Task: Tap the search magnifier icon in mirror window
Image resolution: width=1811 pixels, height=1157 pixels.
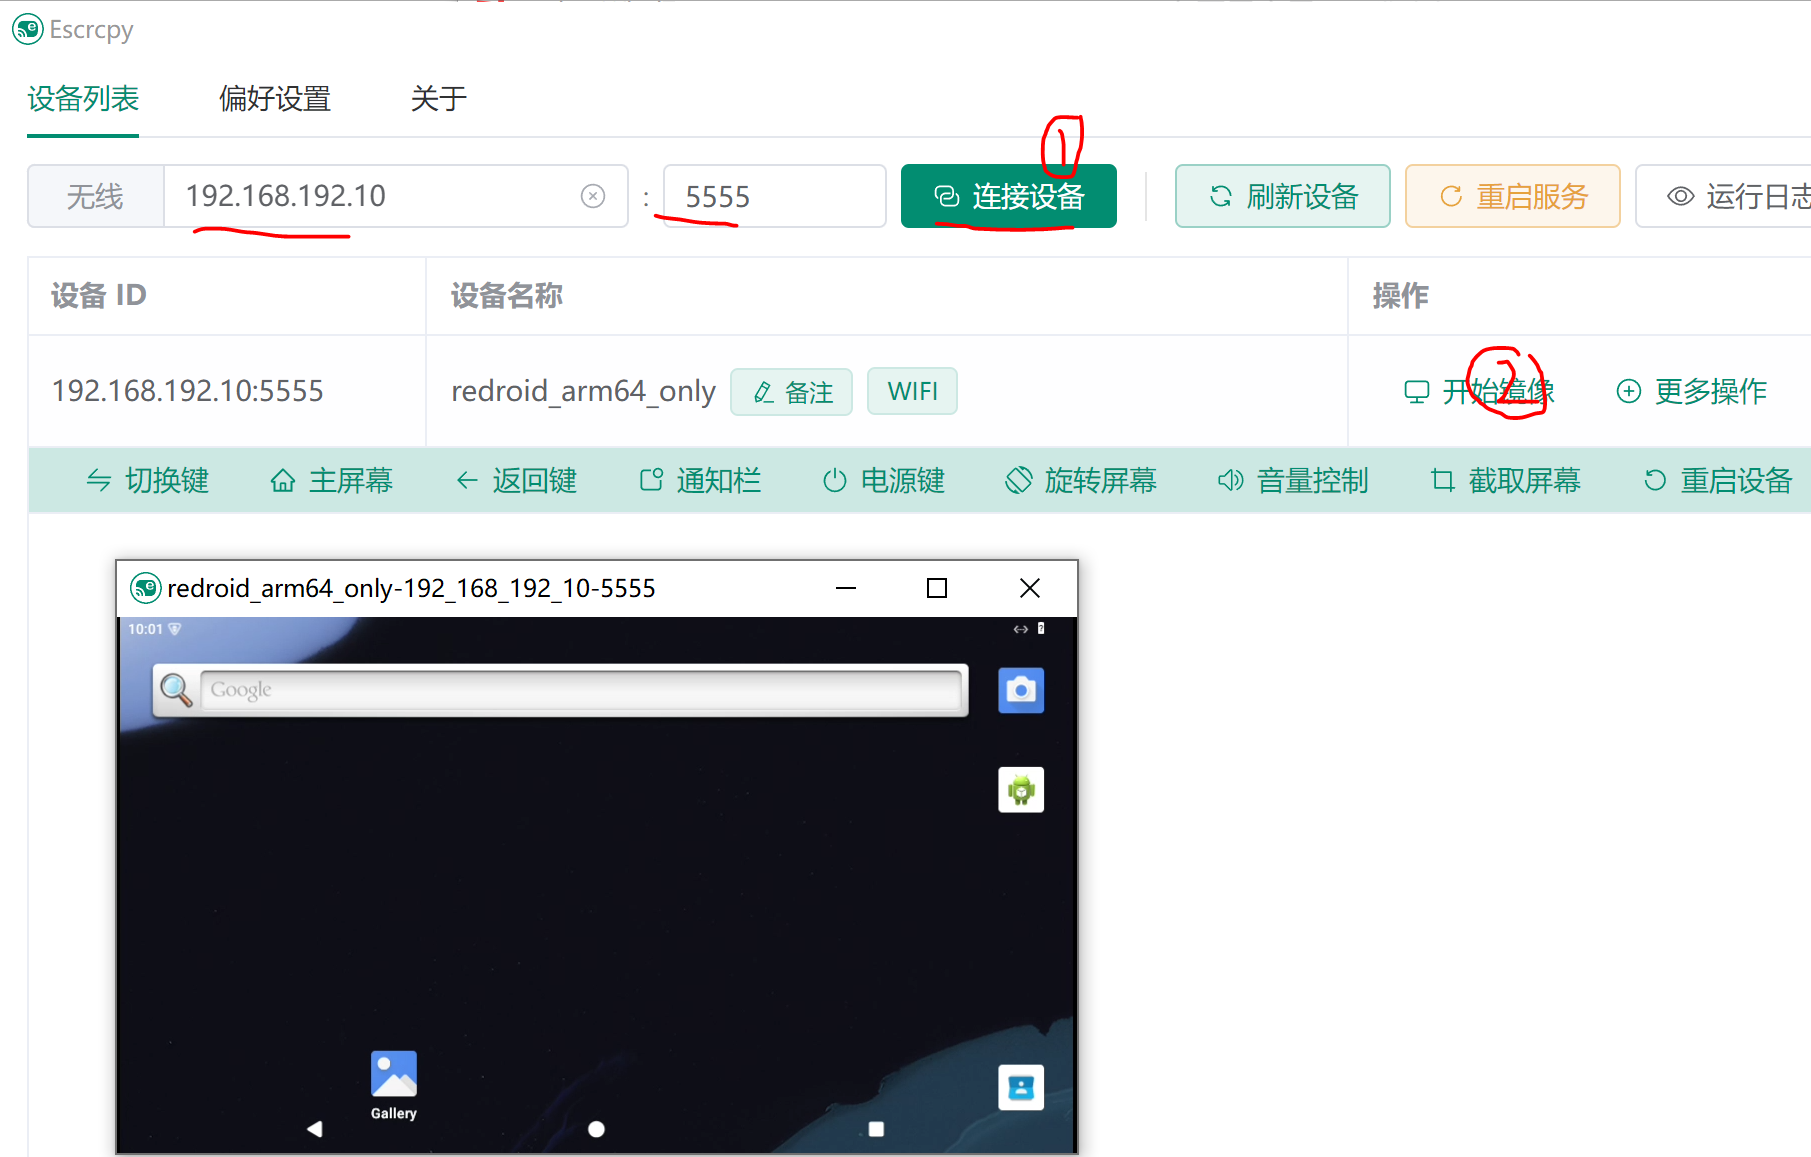Action: point(176,690)
